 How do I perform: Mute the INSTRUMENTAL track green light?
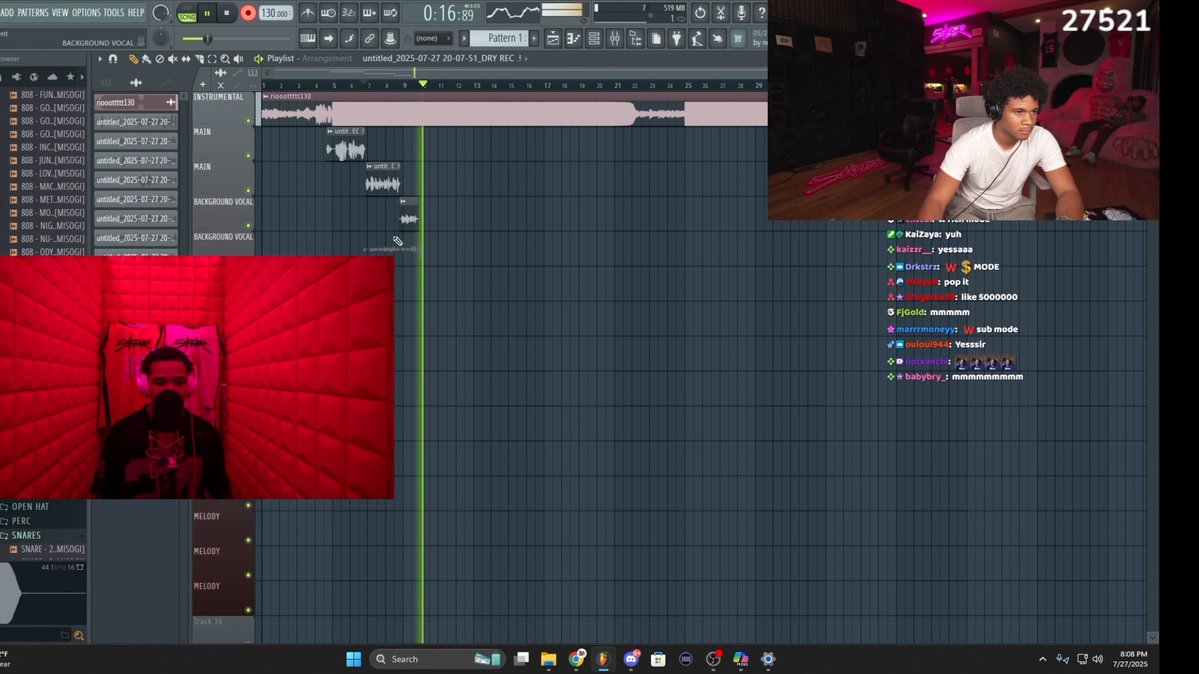click(x=248, y=121)
